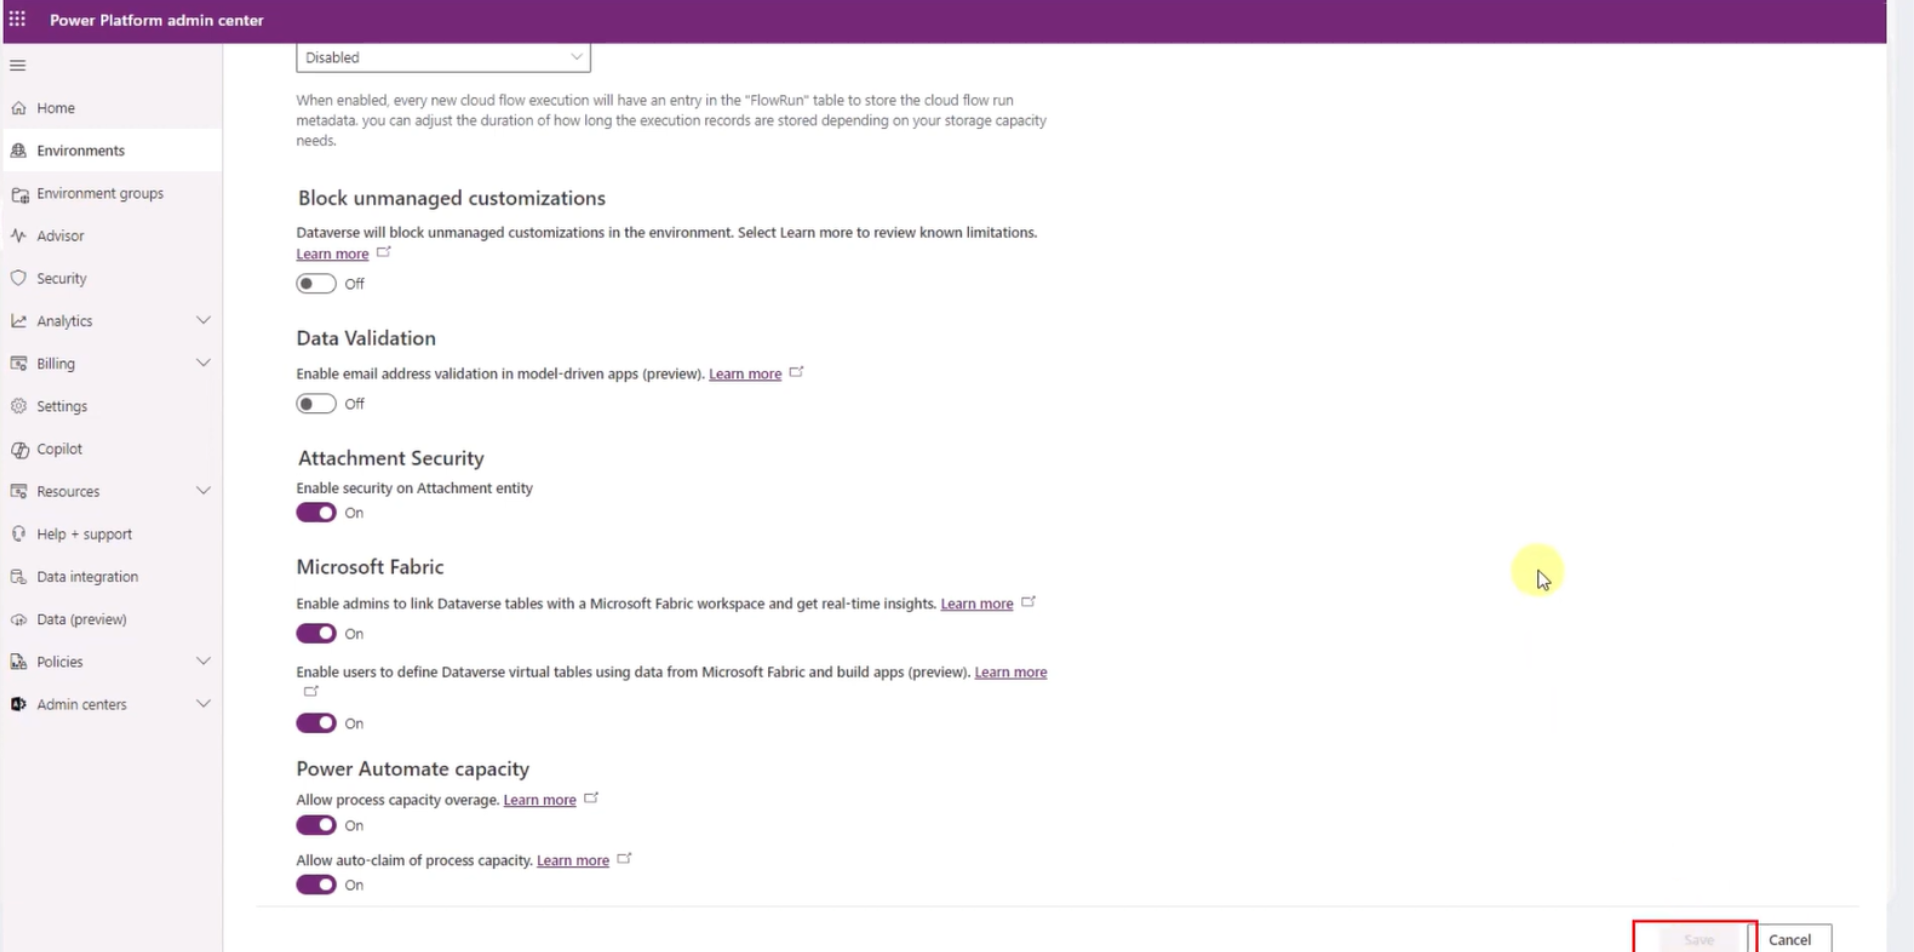
Task: Open external link icon for process capacity overage
Action: 592,798
